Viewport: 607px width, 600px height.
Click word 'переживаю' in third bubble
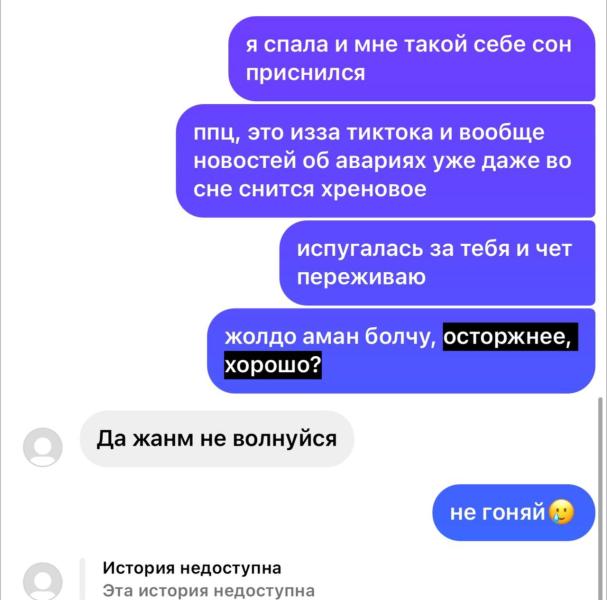(361, 277)
